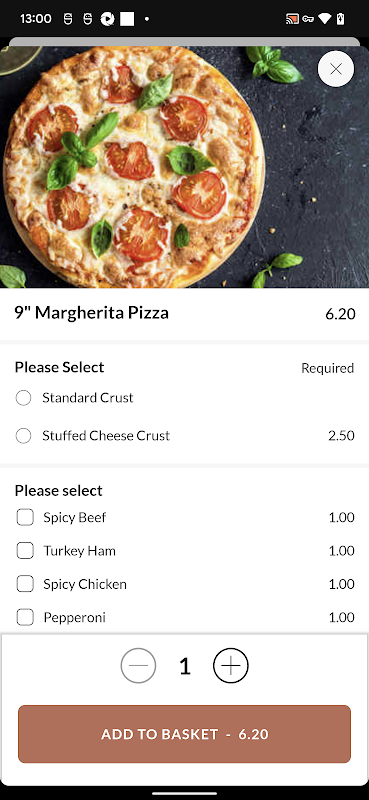Tap the VPN key status icon

click(308, 19)
